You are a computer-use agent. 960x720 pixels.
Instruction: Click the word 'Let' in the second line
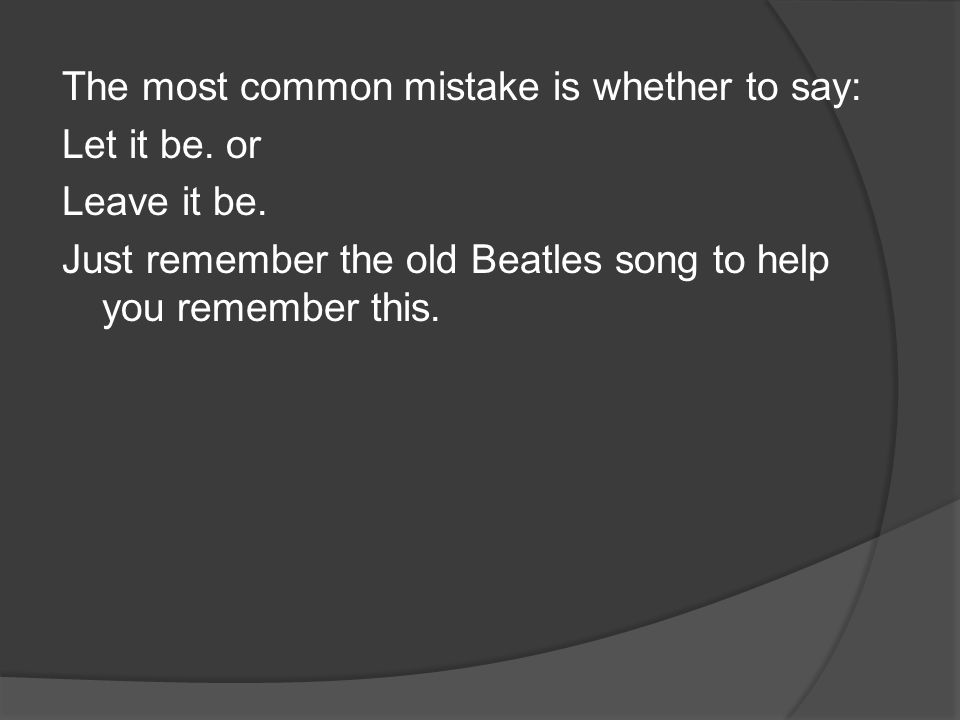click(89, 145)
